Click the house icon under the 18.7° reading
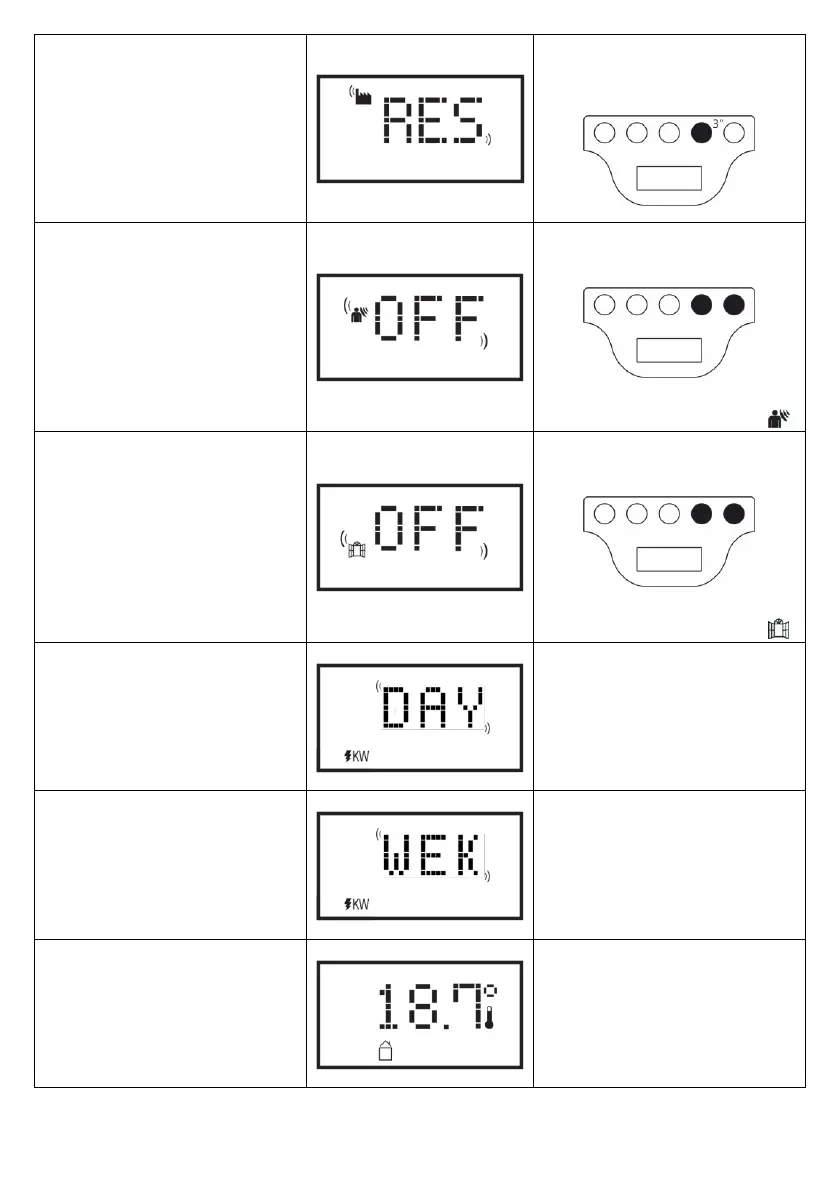This screenshot has height=1191, width=839. [384, 1051]
